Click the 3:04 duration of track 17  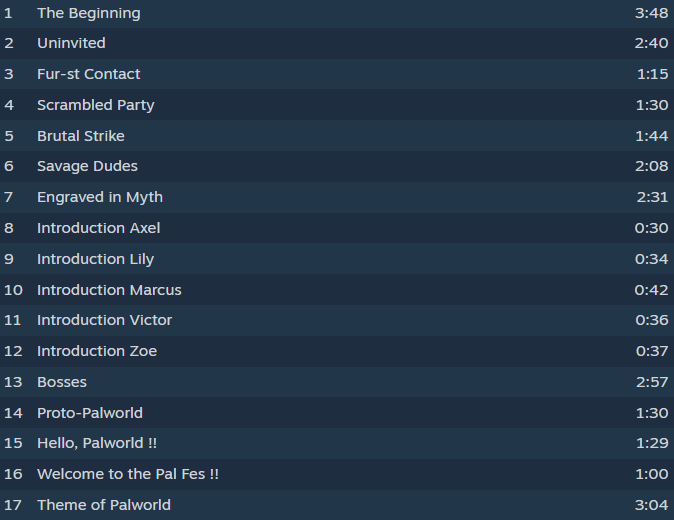(652, 505)
